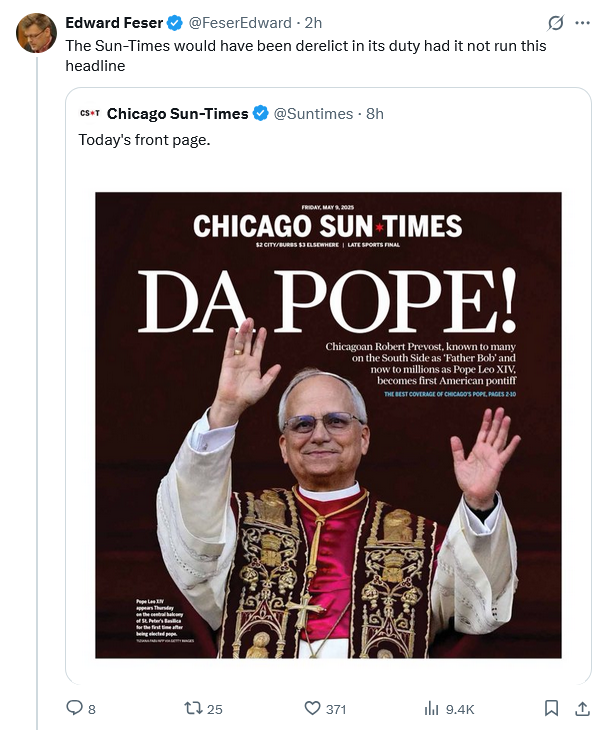The height and width of the screenshot is (730, 609).
Task: Open the DA POPE! front page image
Action: click(x=328, y=425)
